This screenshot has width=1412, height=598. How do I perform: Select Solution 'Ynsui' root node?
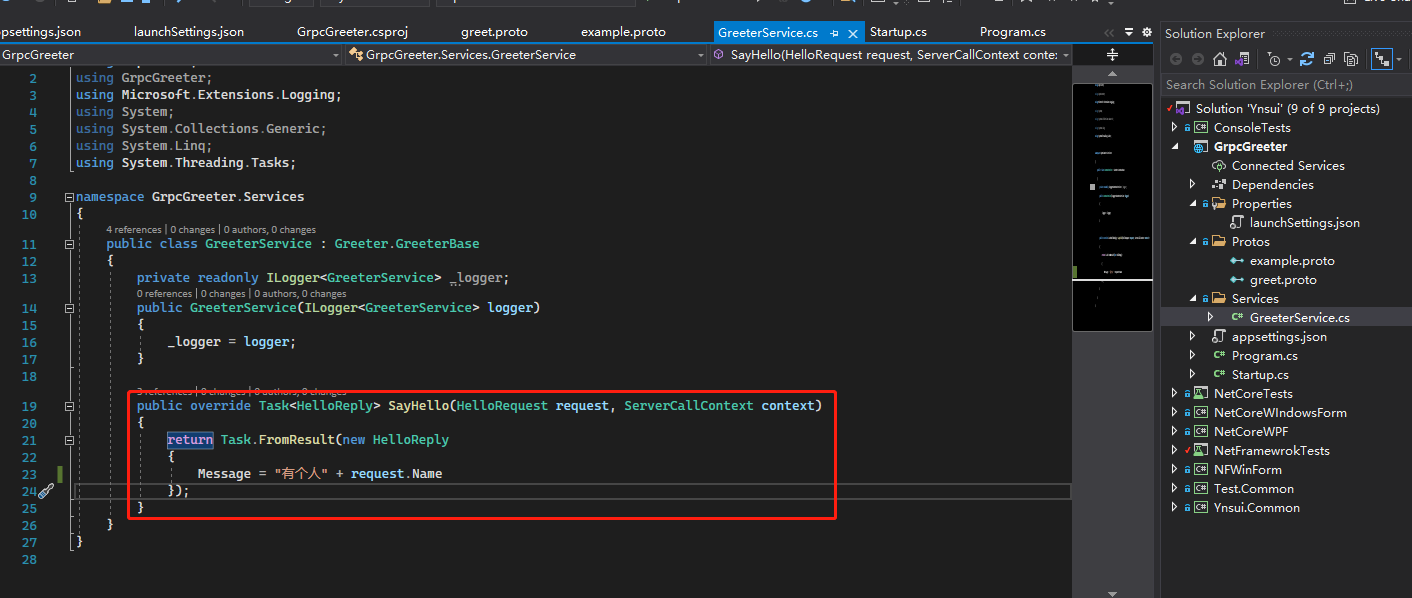(x=1287, y=108)
